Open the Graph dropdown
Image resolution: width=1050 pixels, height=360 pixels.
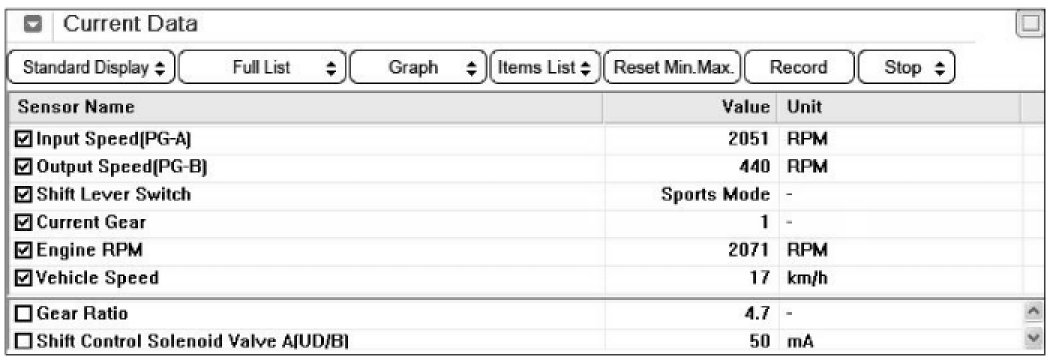[418, 68]
